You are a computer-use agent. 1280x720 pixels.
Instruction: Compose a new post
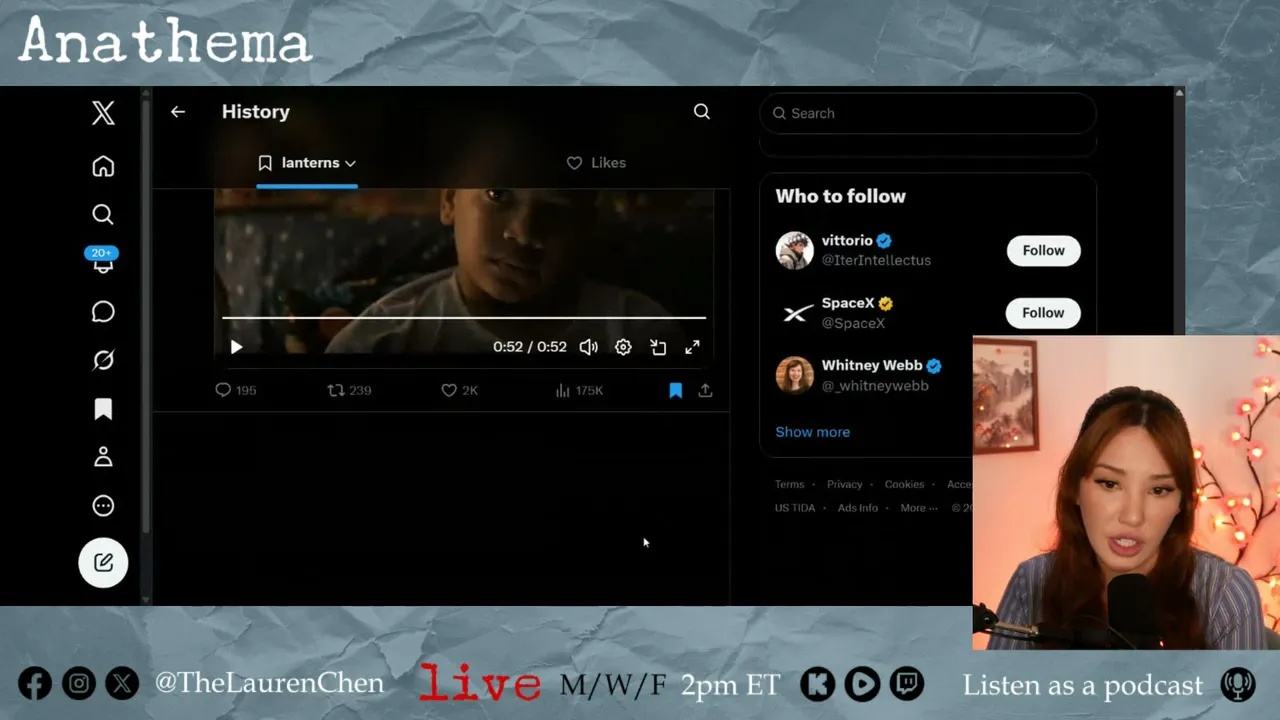point(103,562)
